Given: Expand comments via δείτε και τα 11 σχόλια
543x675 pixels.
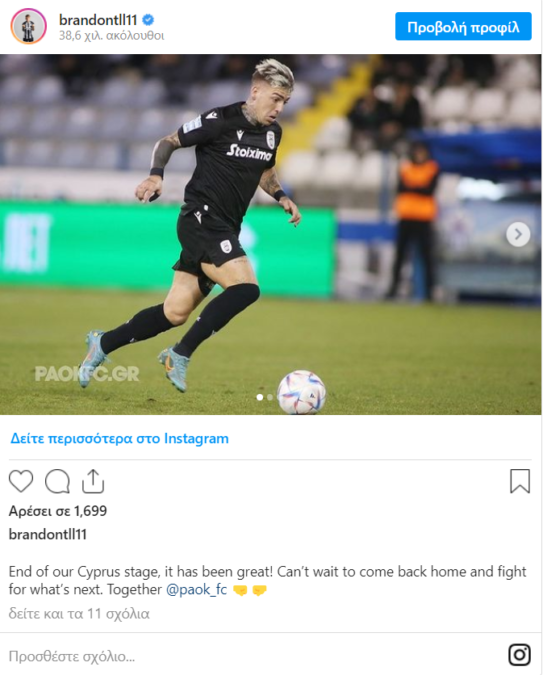Looking at the screenshot, I should point(79,613).
